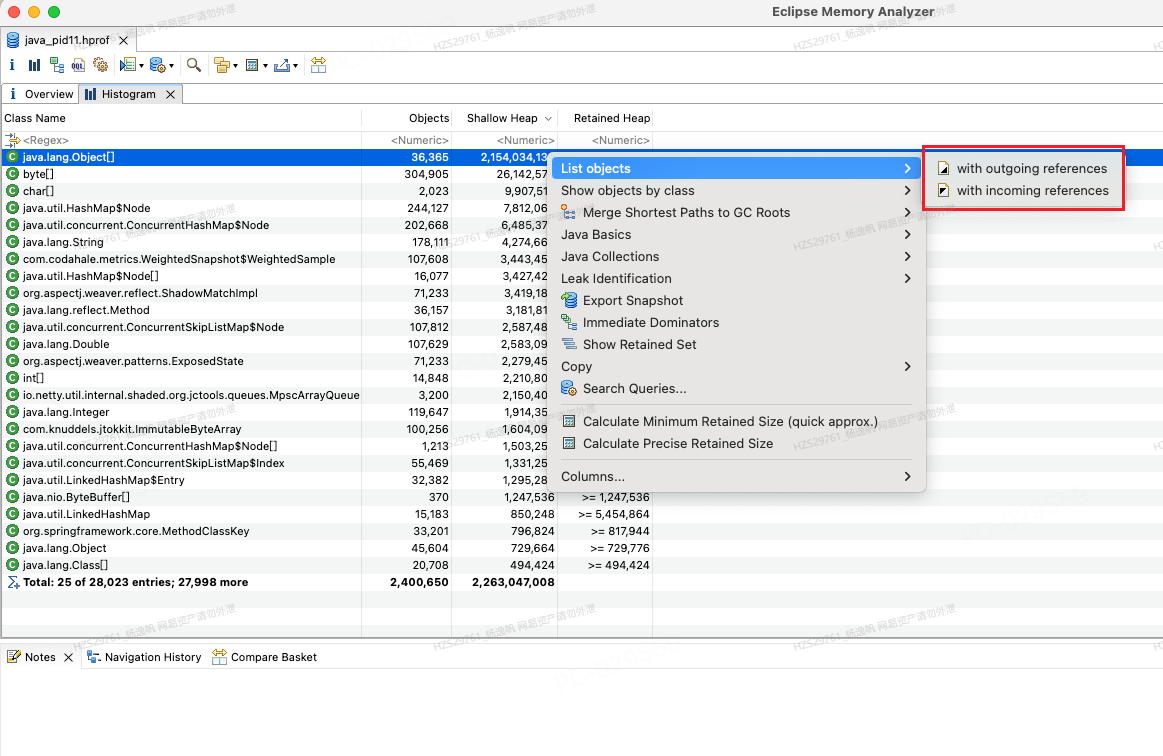This screenshot has height=756, width=1163.
Task: Click the class icon beside byte[]
Action: (x=12, y=174)
